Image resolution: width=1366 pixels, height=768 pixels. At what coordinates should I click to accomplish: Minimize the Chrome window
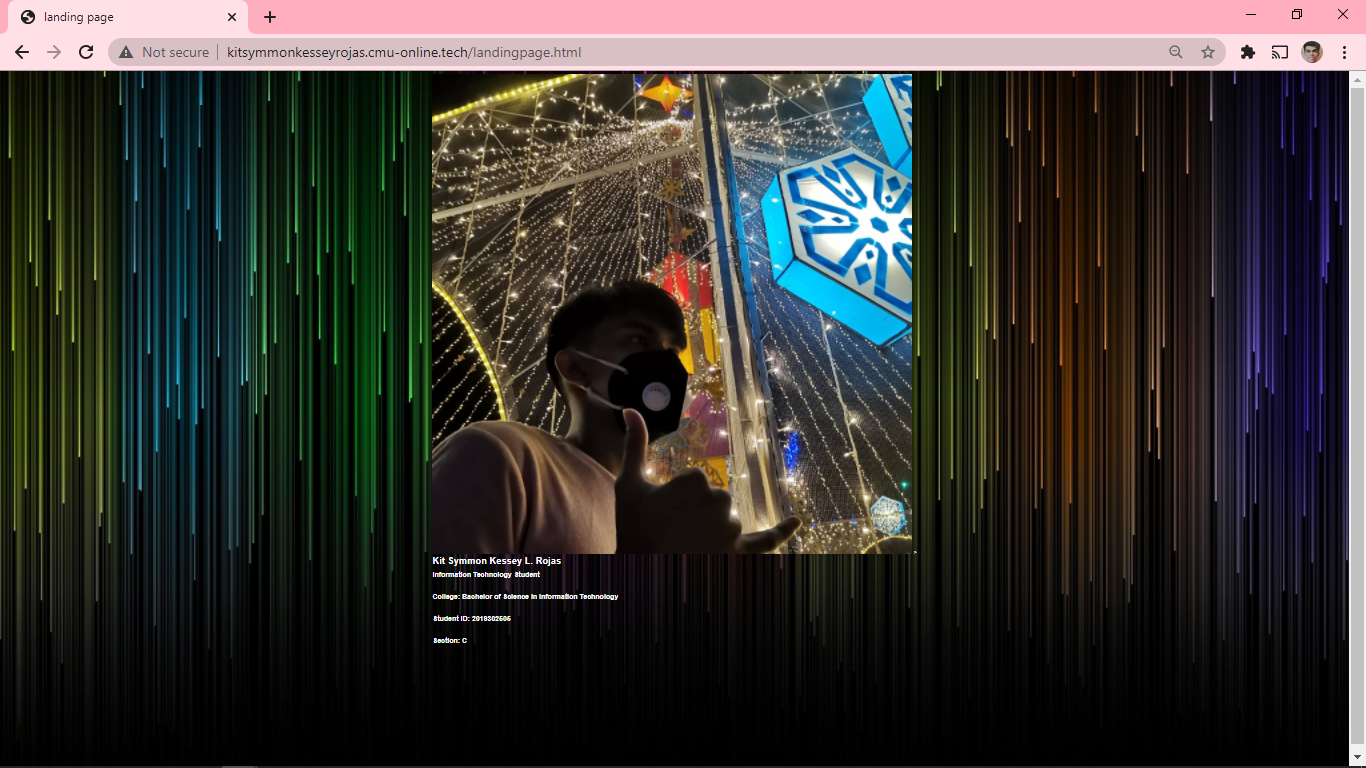point(1251,15)
